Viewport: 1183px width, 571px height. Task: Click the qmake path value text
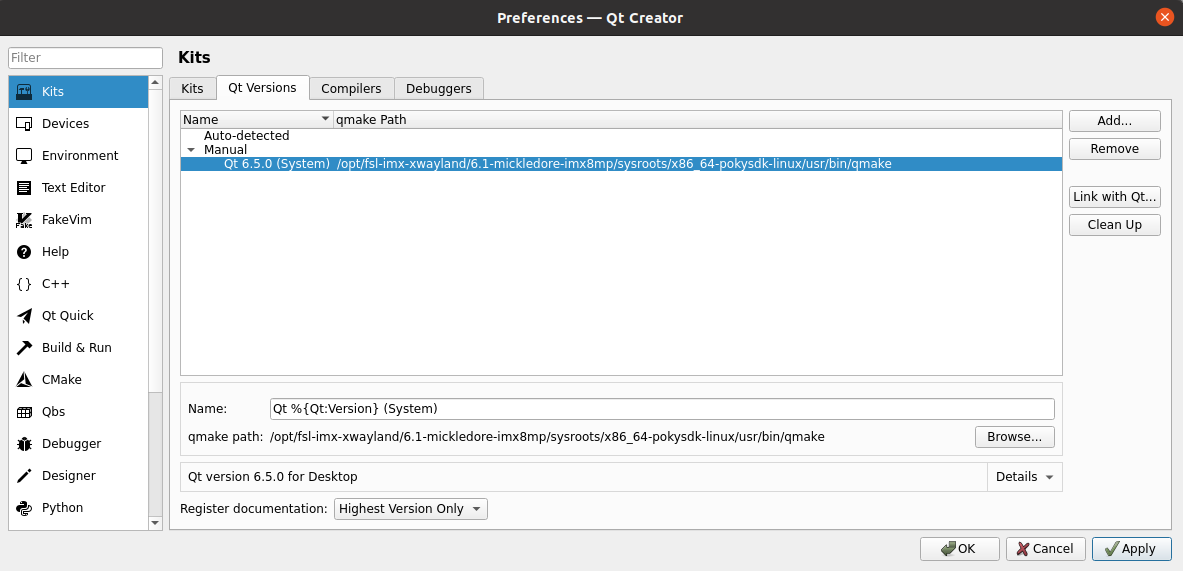coord(547,437)
